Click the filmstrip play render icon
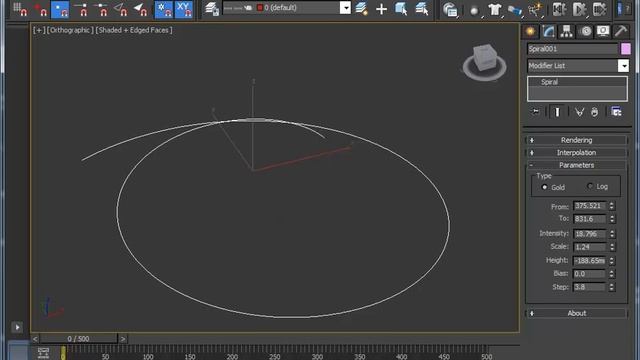 [579, 9]
